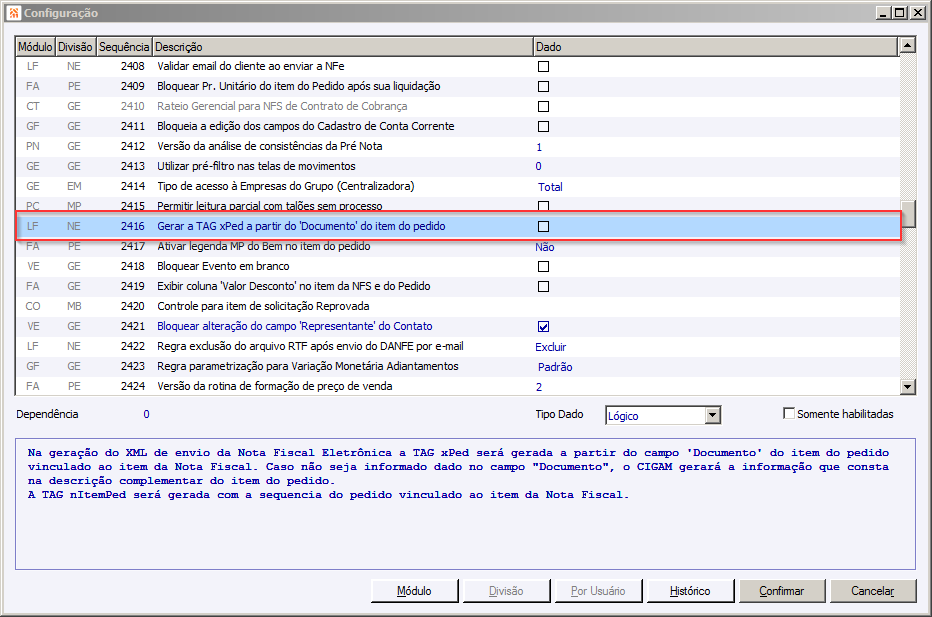Click the vertical scrollbar thumb
Screen dimensions: 932x617
pyautogui.click(x=908, y=214)
